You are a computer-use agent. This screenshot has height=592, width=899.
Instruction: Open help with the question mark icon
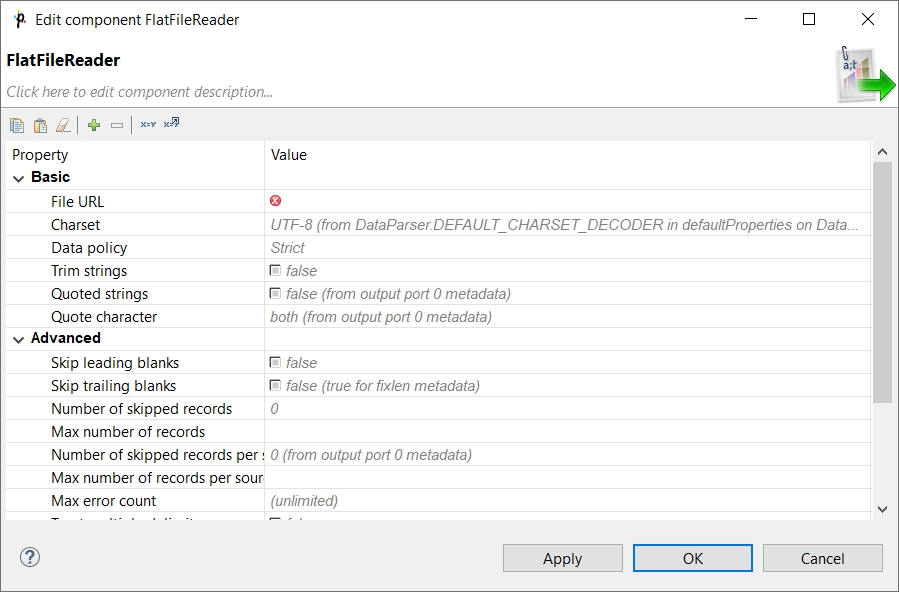coord(30,557)
